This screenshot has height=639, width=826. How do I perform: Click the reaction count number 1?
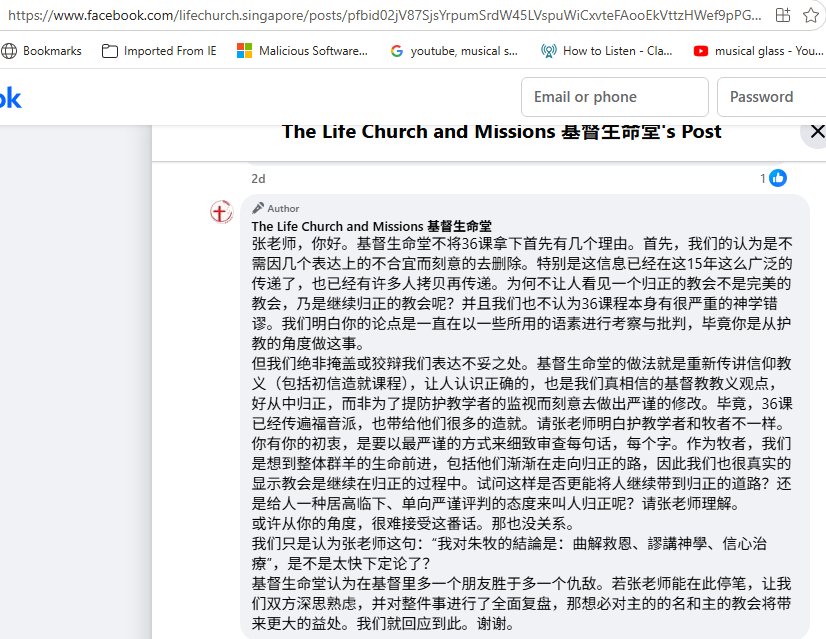click(x=763, y=179)
